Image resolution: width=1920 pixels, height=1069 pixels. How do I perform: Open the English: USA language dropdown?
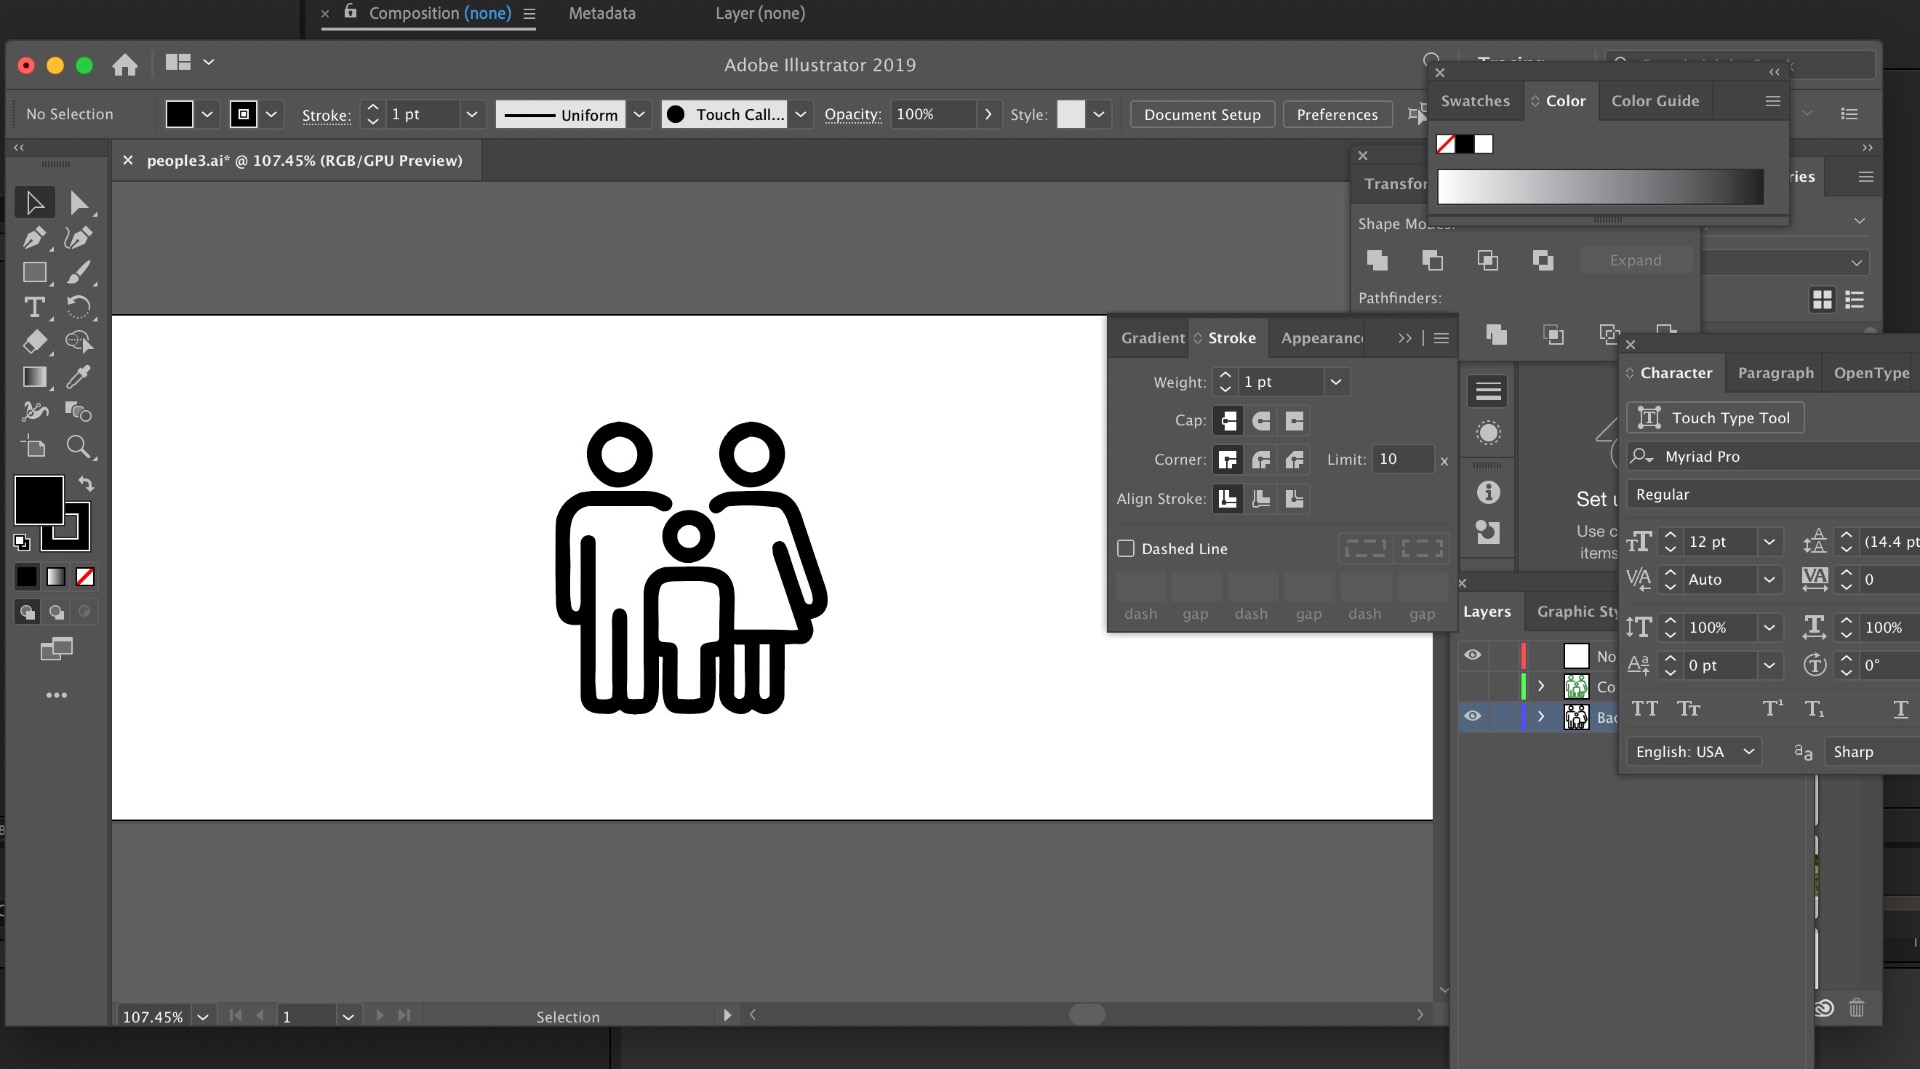click(x=1694, y=752)
